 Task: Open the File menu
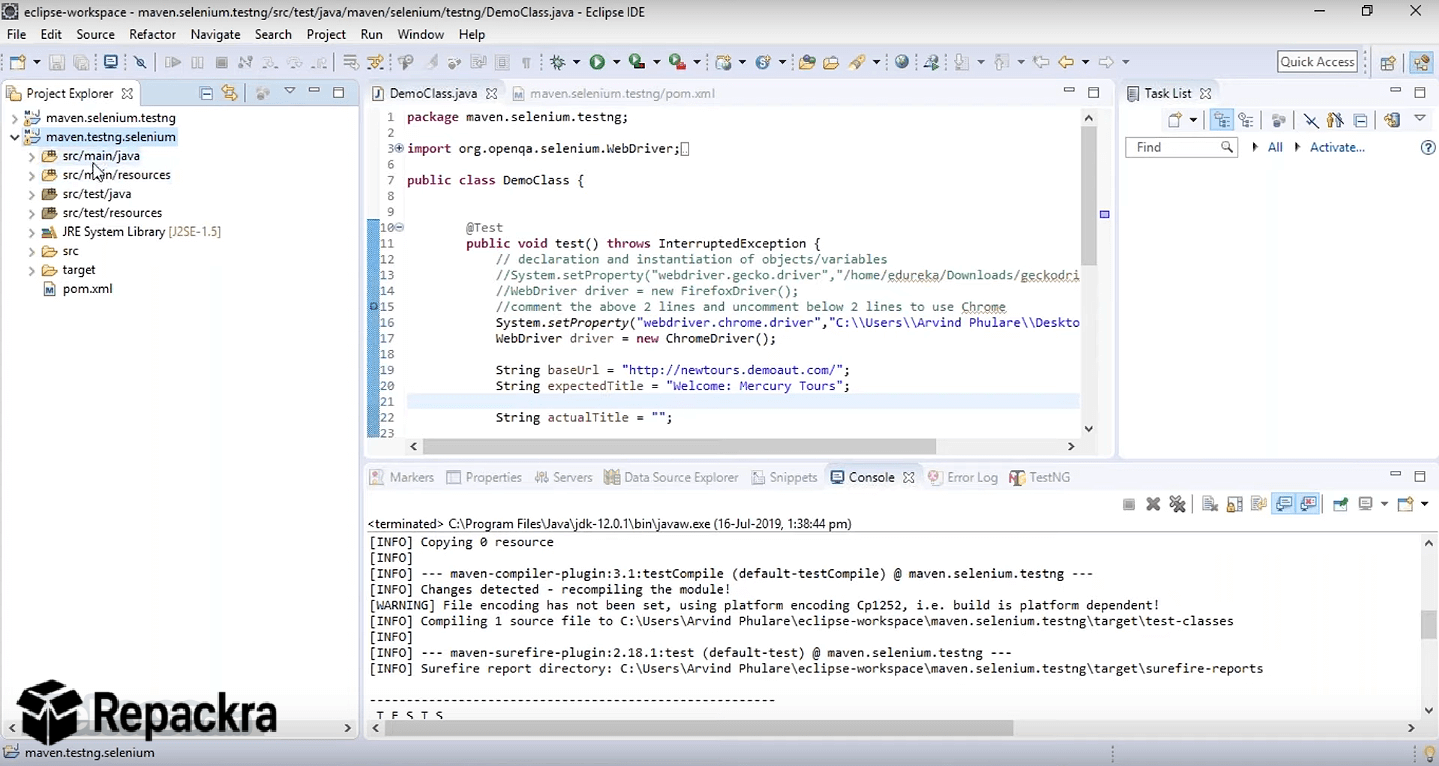click(x=16, y=34)
